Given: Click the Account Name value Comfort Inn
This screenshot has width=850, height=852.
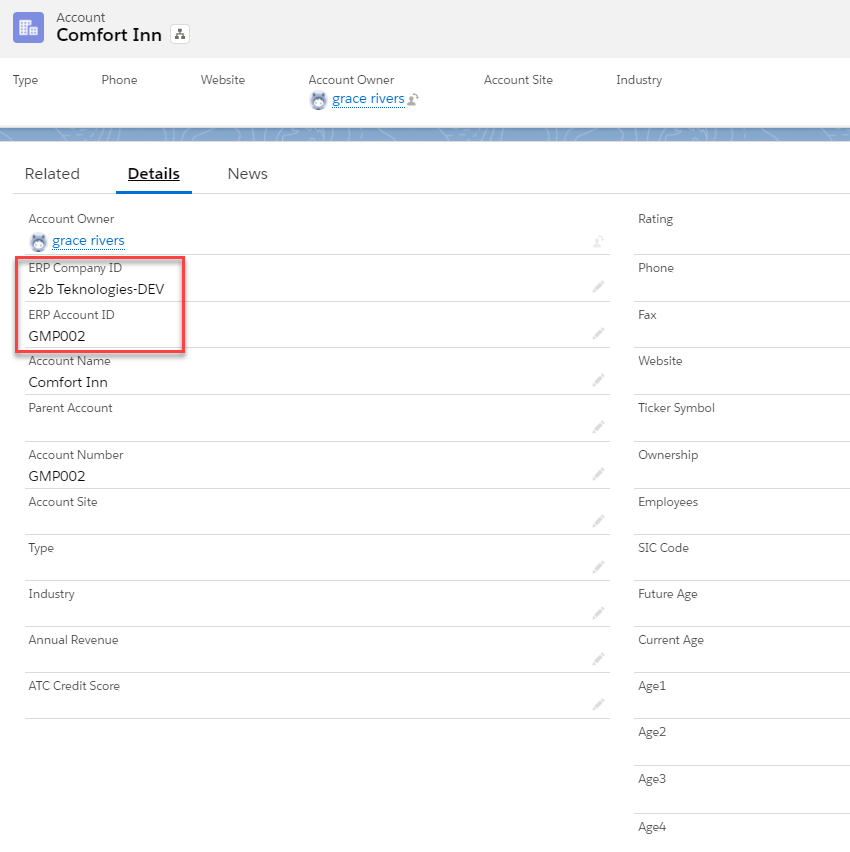Looking at the screenshot, I should pyautogui.click(x=68, y=382).
